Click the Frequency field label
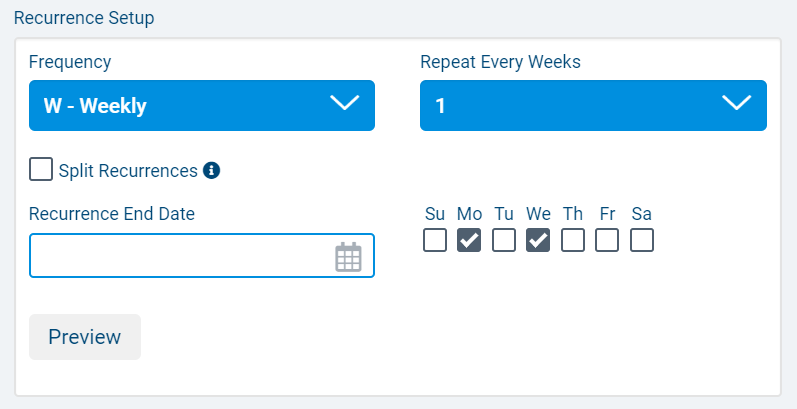The height and width of the screenshot is (409, 797). (x=70, y=62)
